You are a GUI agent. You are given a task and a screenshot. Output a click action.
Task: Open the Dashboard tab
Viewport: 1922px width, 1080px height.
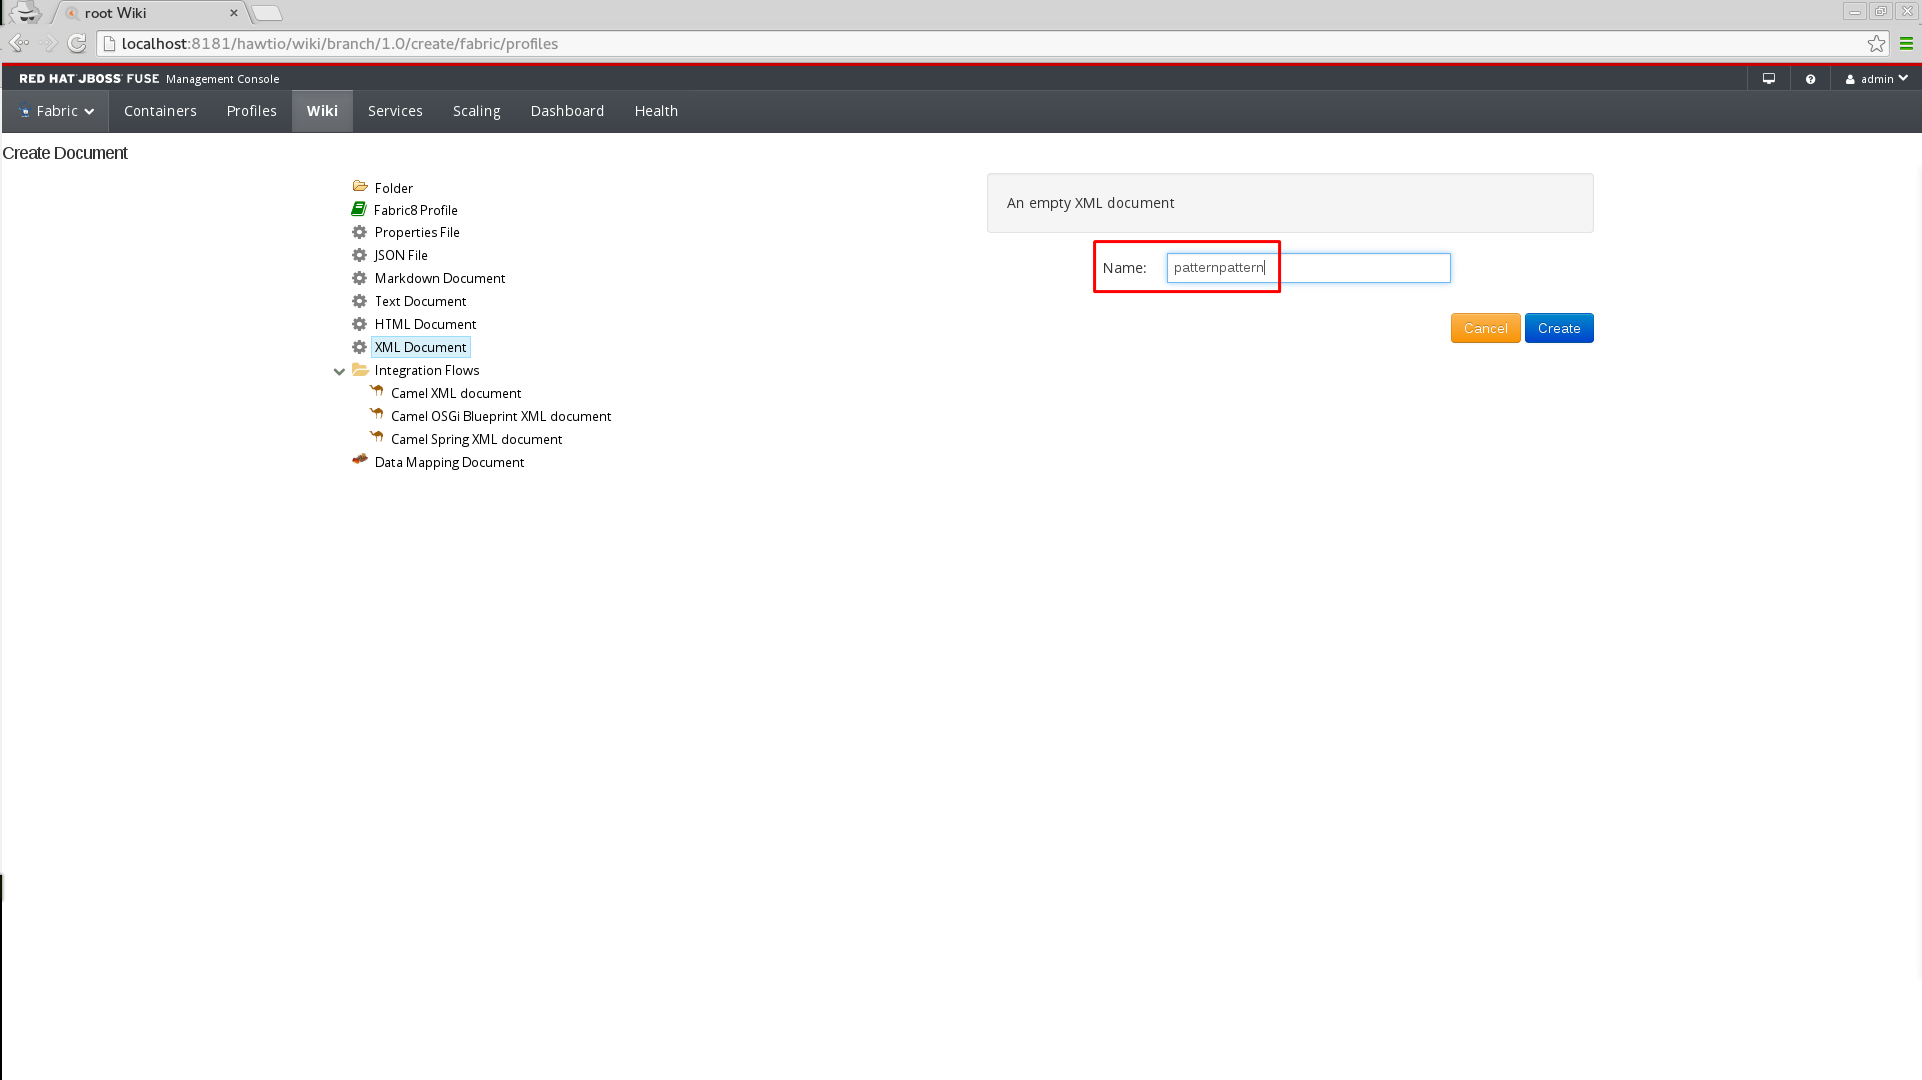pos(567,111)
